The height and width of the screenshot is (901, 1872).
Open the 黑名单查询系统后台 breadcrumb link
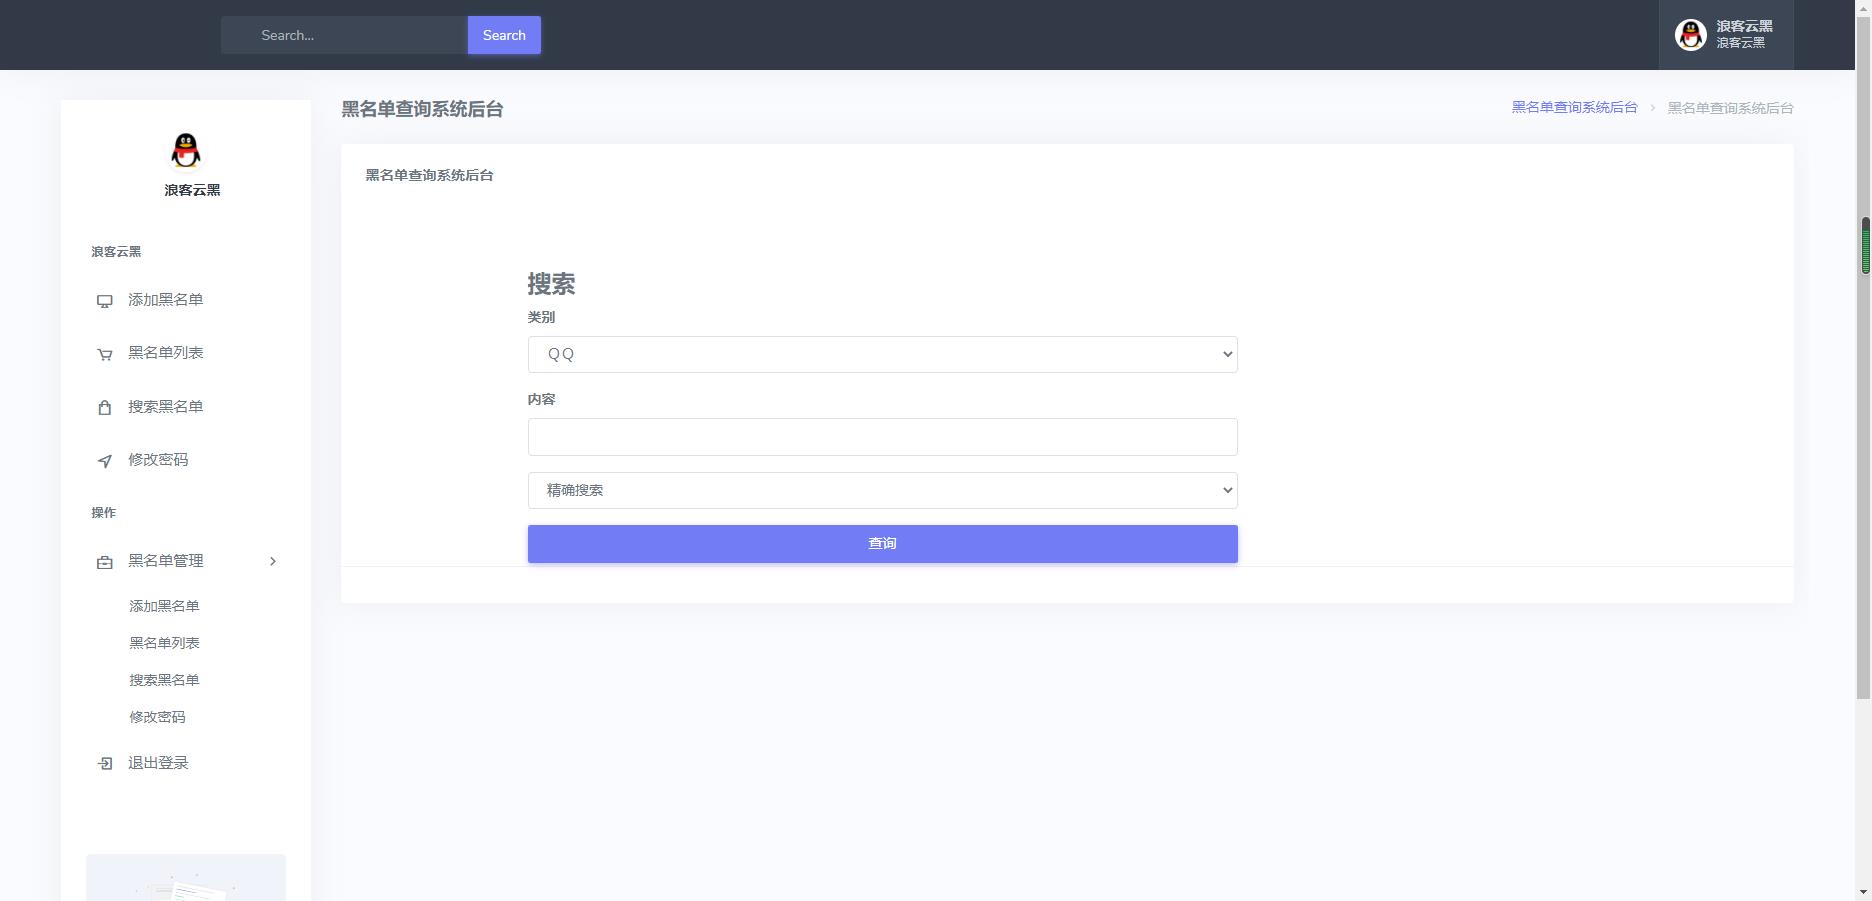[1574, 107]
